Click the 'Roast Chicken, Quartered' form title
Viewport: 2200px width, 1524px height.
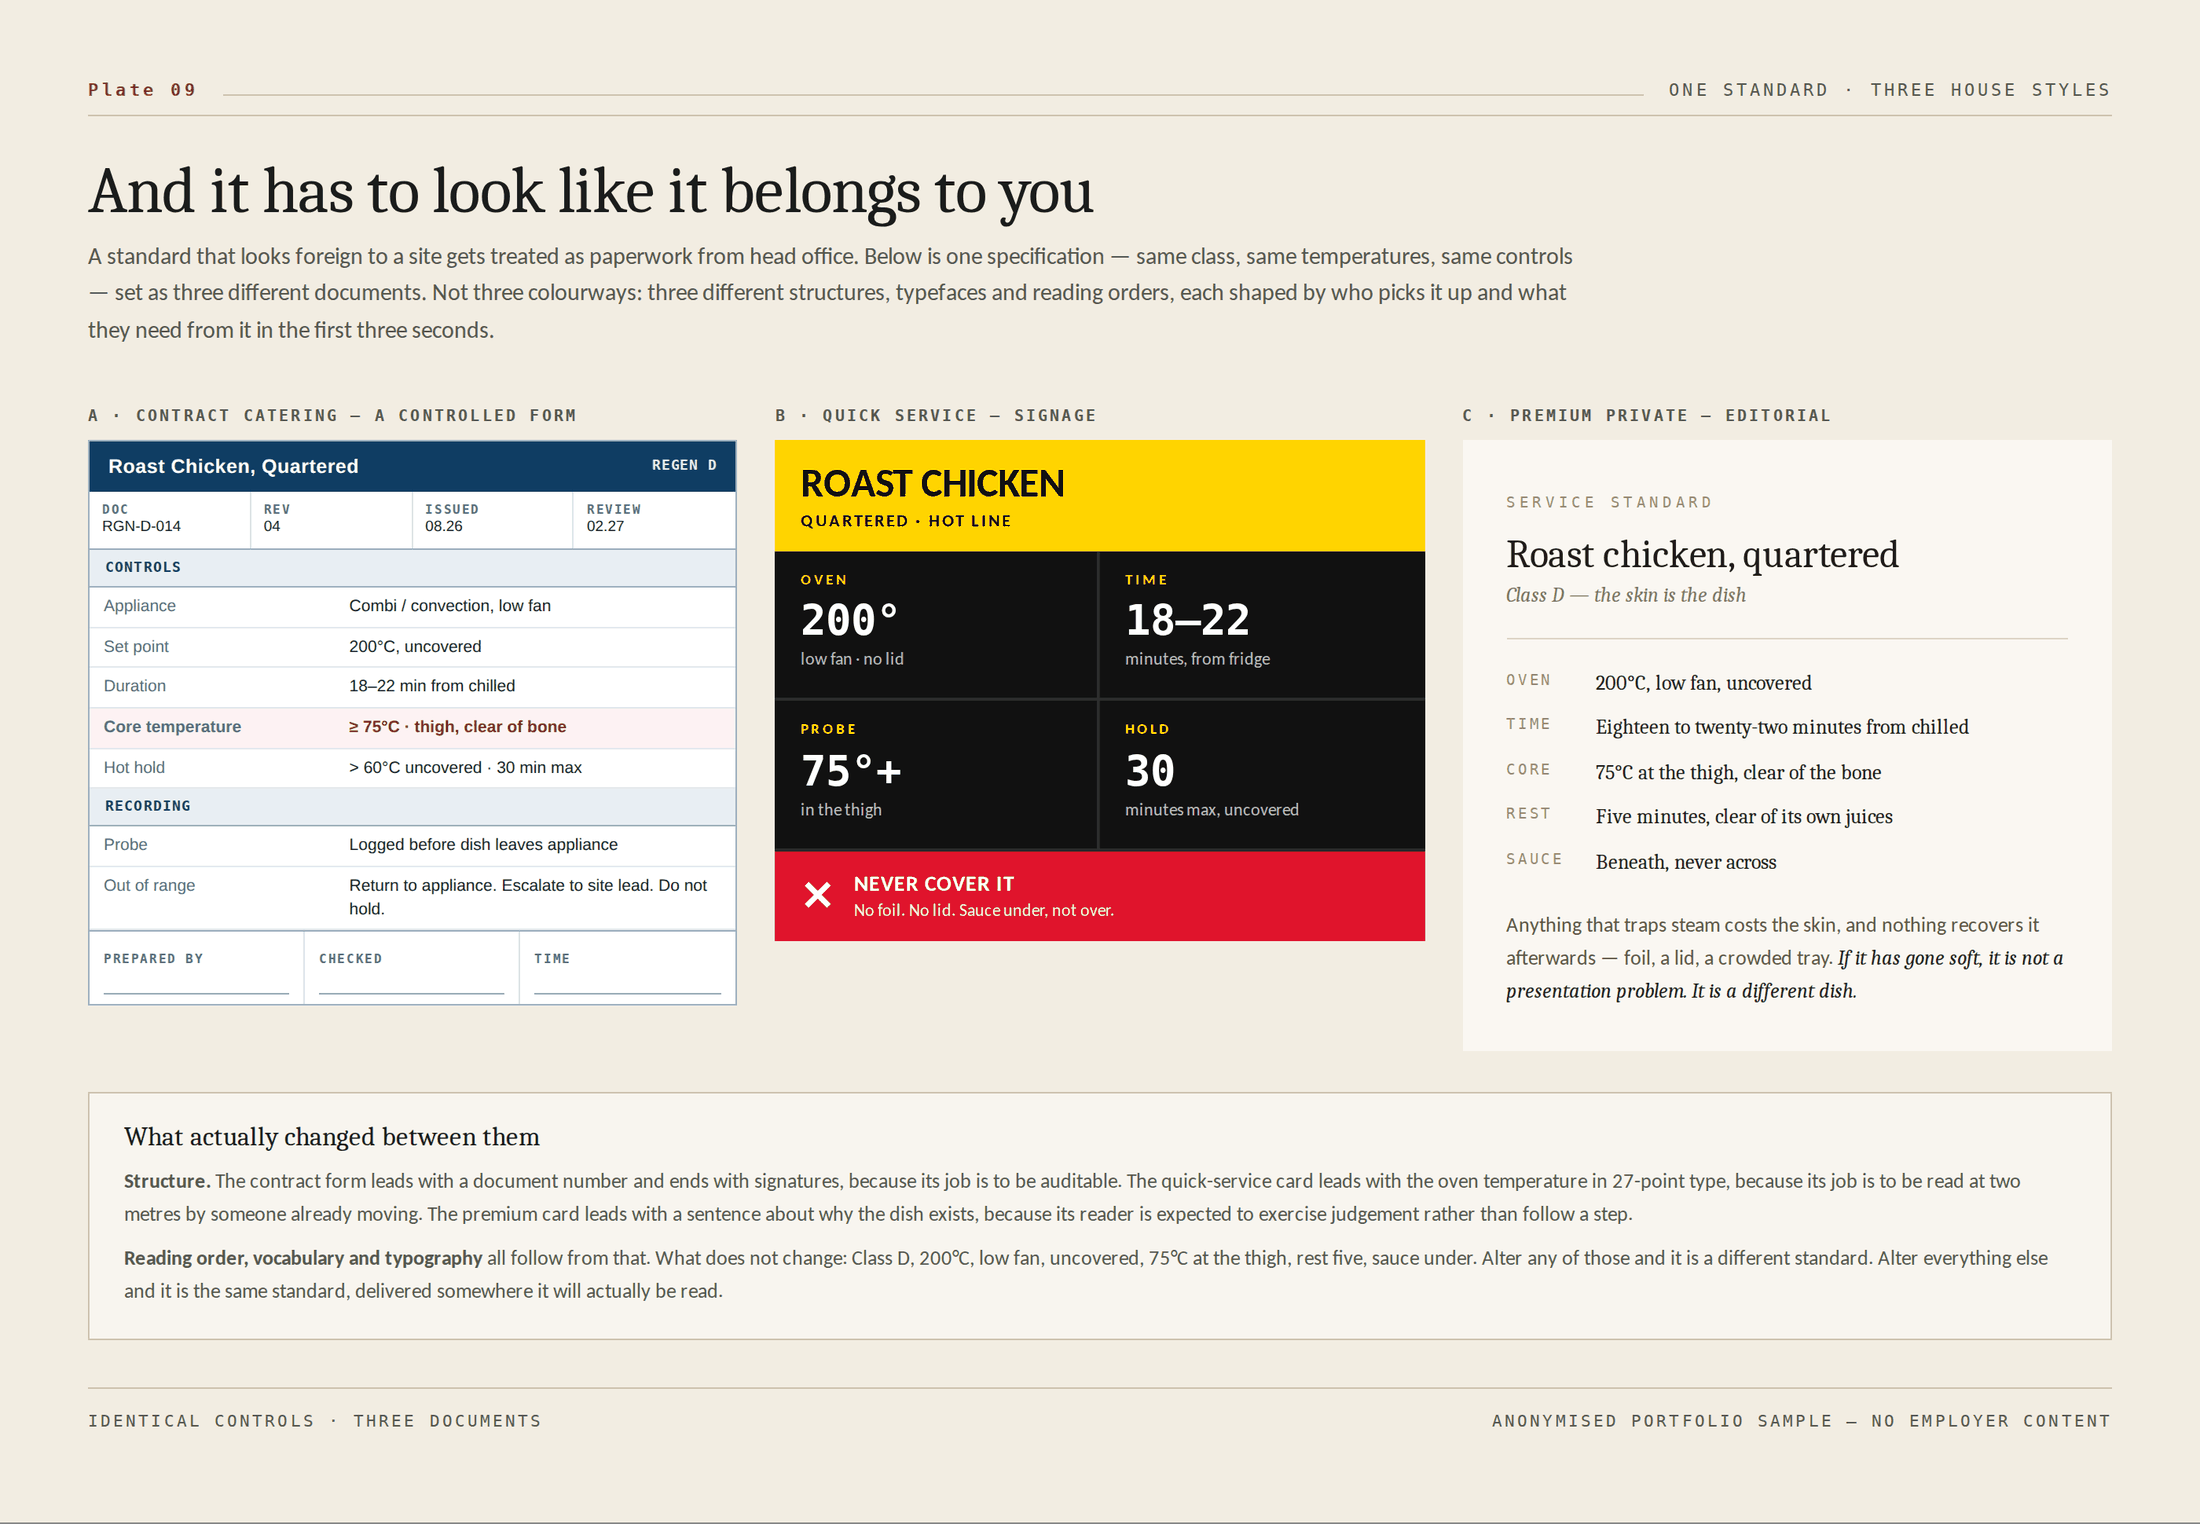click(233, 466)
